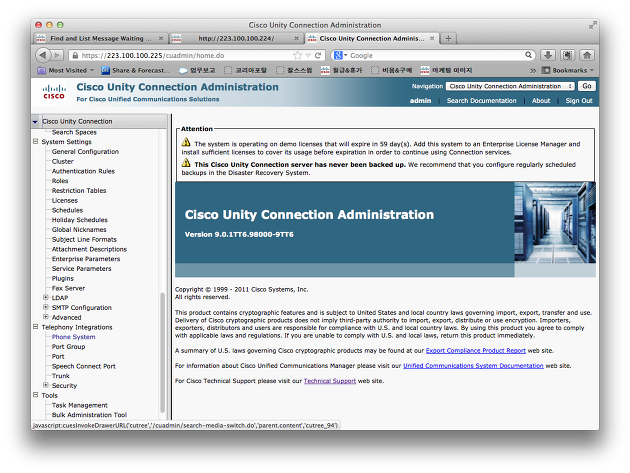Close the Cisco Unity Connection Adminis tab

[432, 38]
